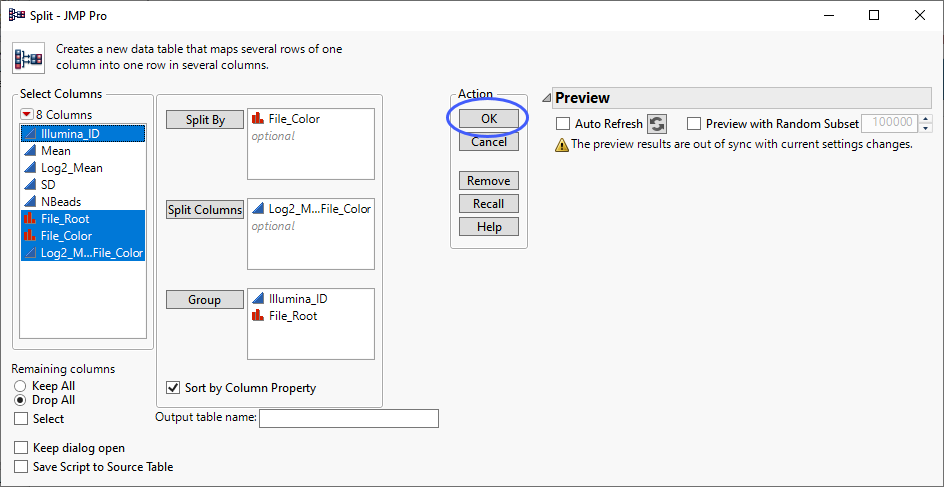Click the Recall button
The height and width of the screenshot is (487, 944).
[x=489, y=204]
